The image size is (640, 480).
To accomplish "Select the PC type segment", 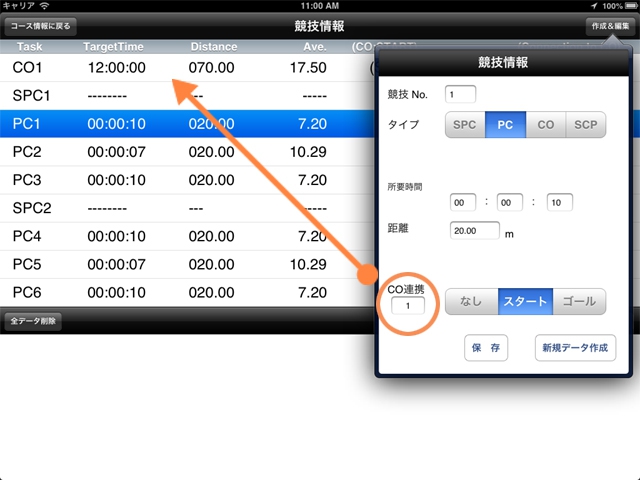I will (x=505, y=125).
